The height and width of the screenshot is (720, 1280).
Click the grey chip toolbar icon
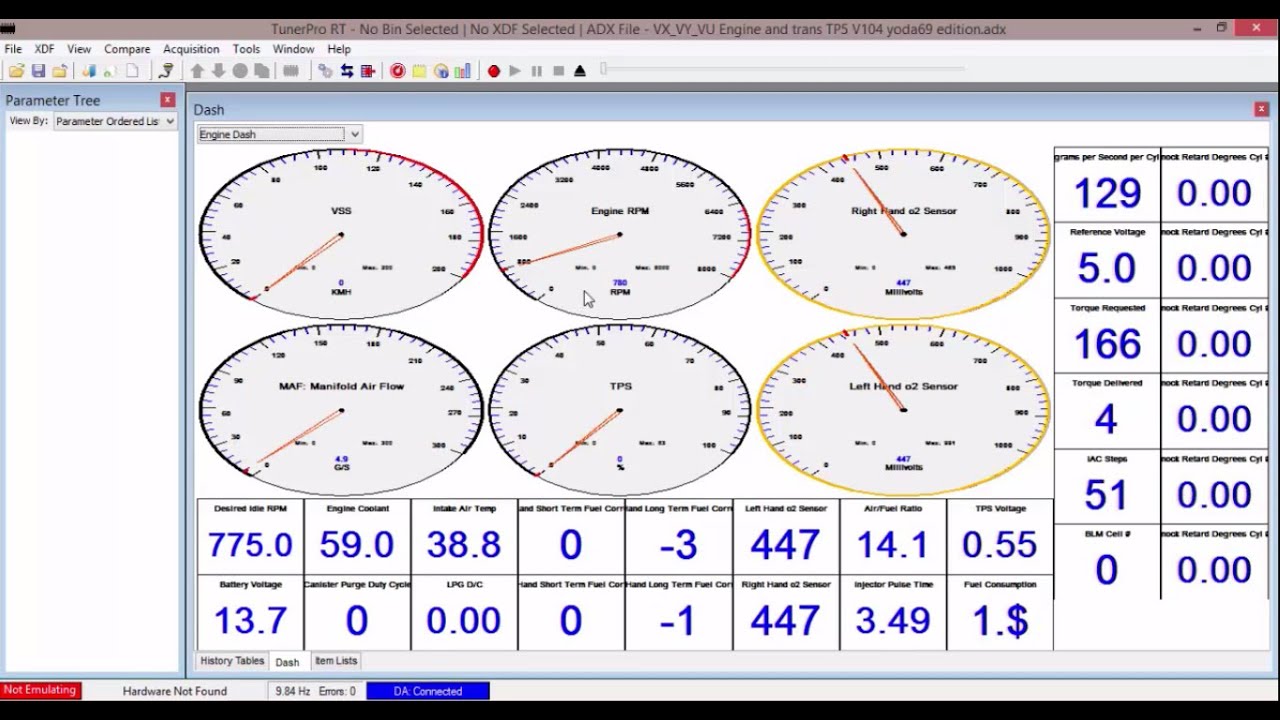pyautogui.click(x=291, y=71)
